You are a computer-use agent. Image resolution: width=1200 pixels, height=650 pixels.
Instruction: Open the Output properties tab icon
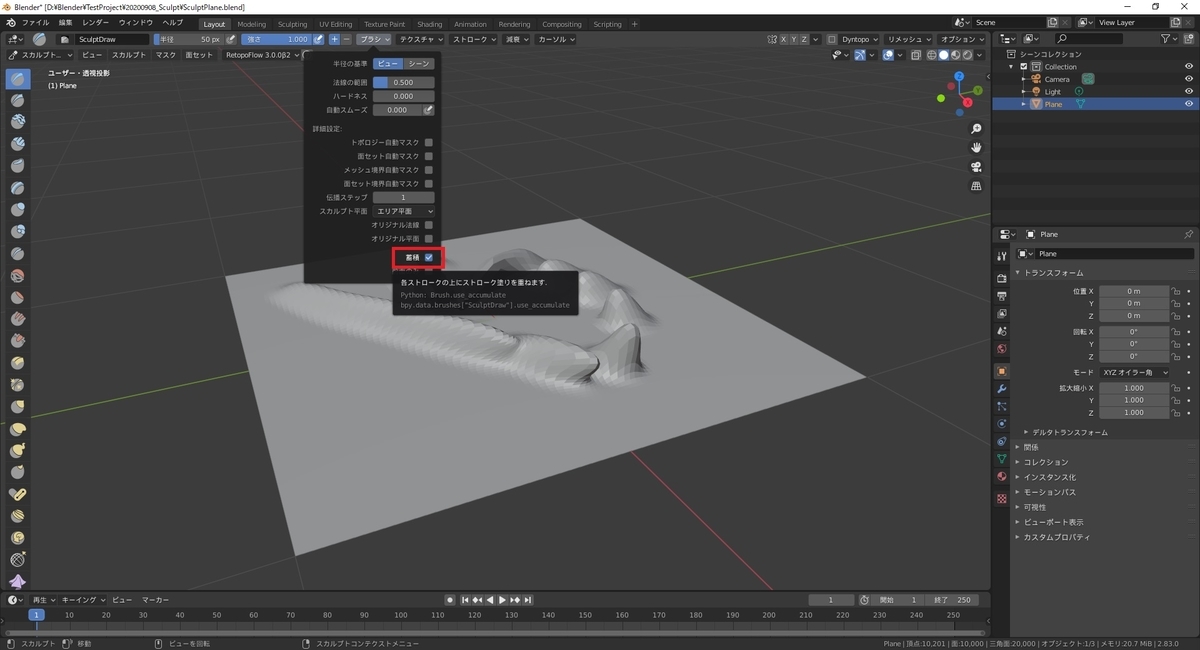(x=1001, y=296)
